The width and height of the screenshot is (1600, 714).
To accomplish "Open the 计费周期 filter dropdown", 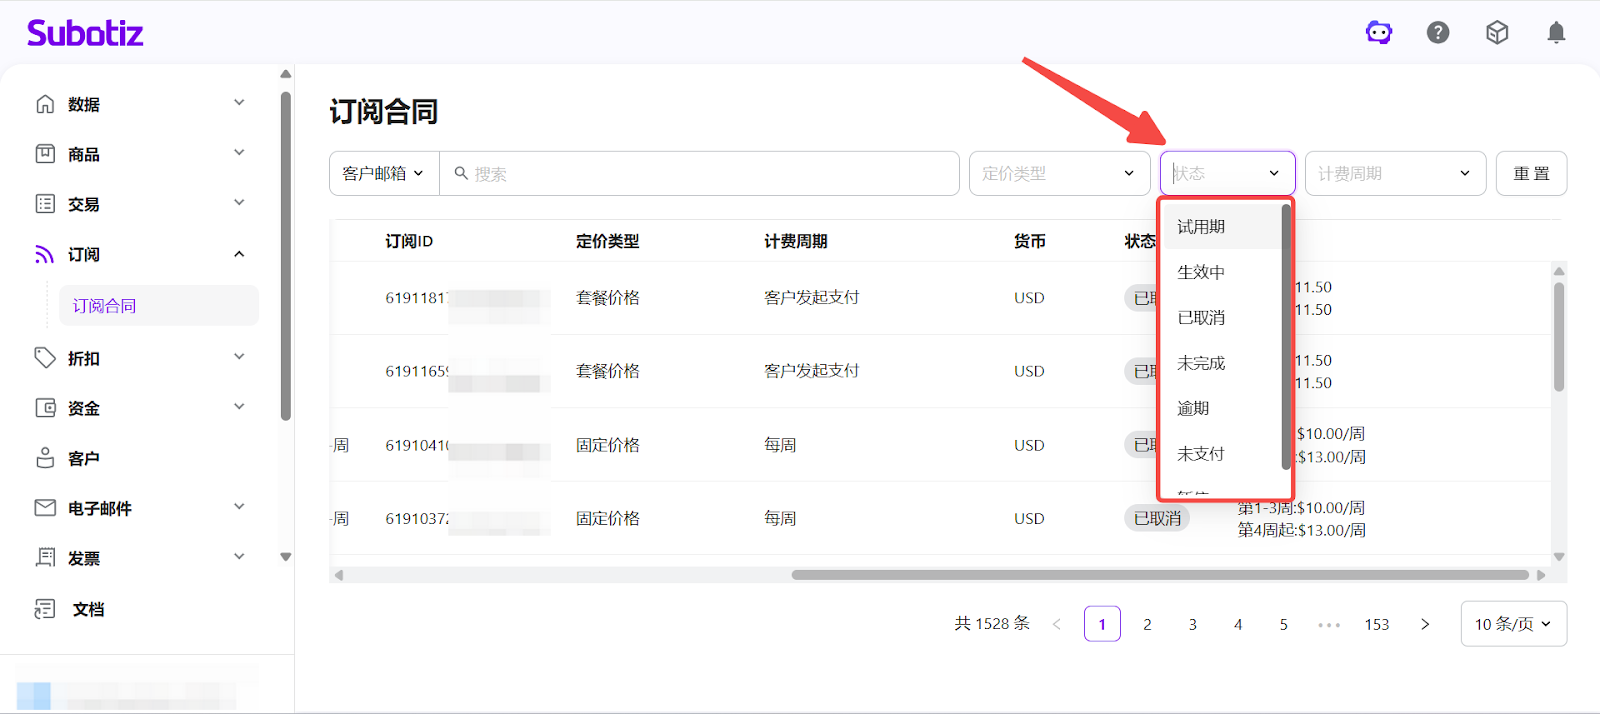I will click(x=1394, y=173).
